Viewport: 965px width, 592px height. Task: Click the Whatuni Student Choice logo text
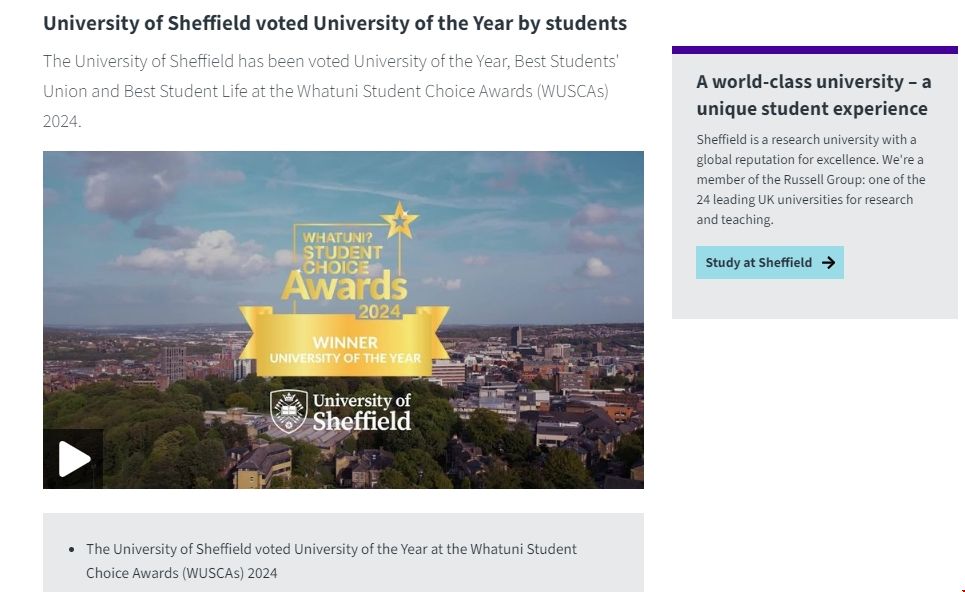pos(342,251)
